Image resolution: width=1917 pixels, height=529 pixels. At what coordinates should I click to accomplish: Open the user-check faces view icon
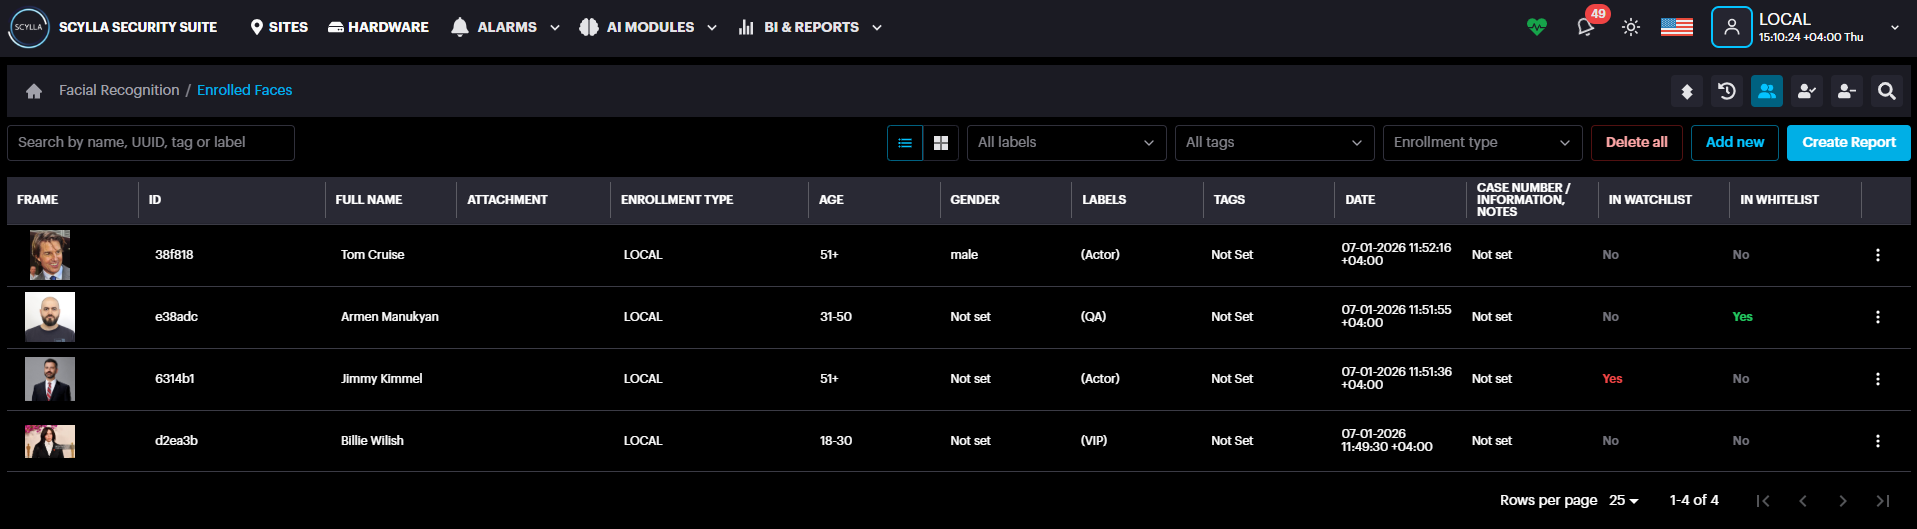(x=1807, y=91)
